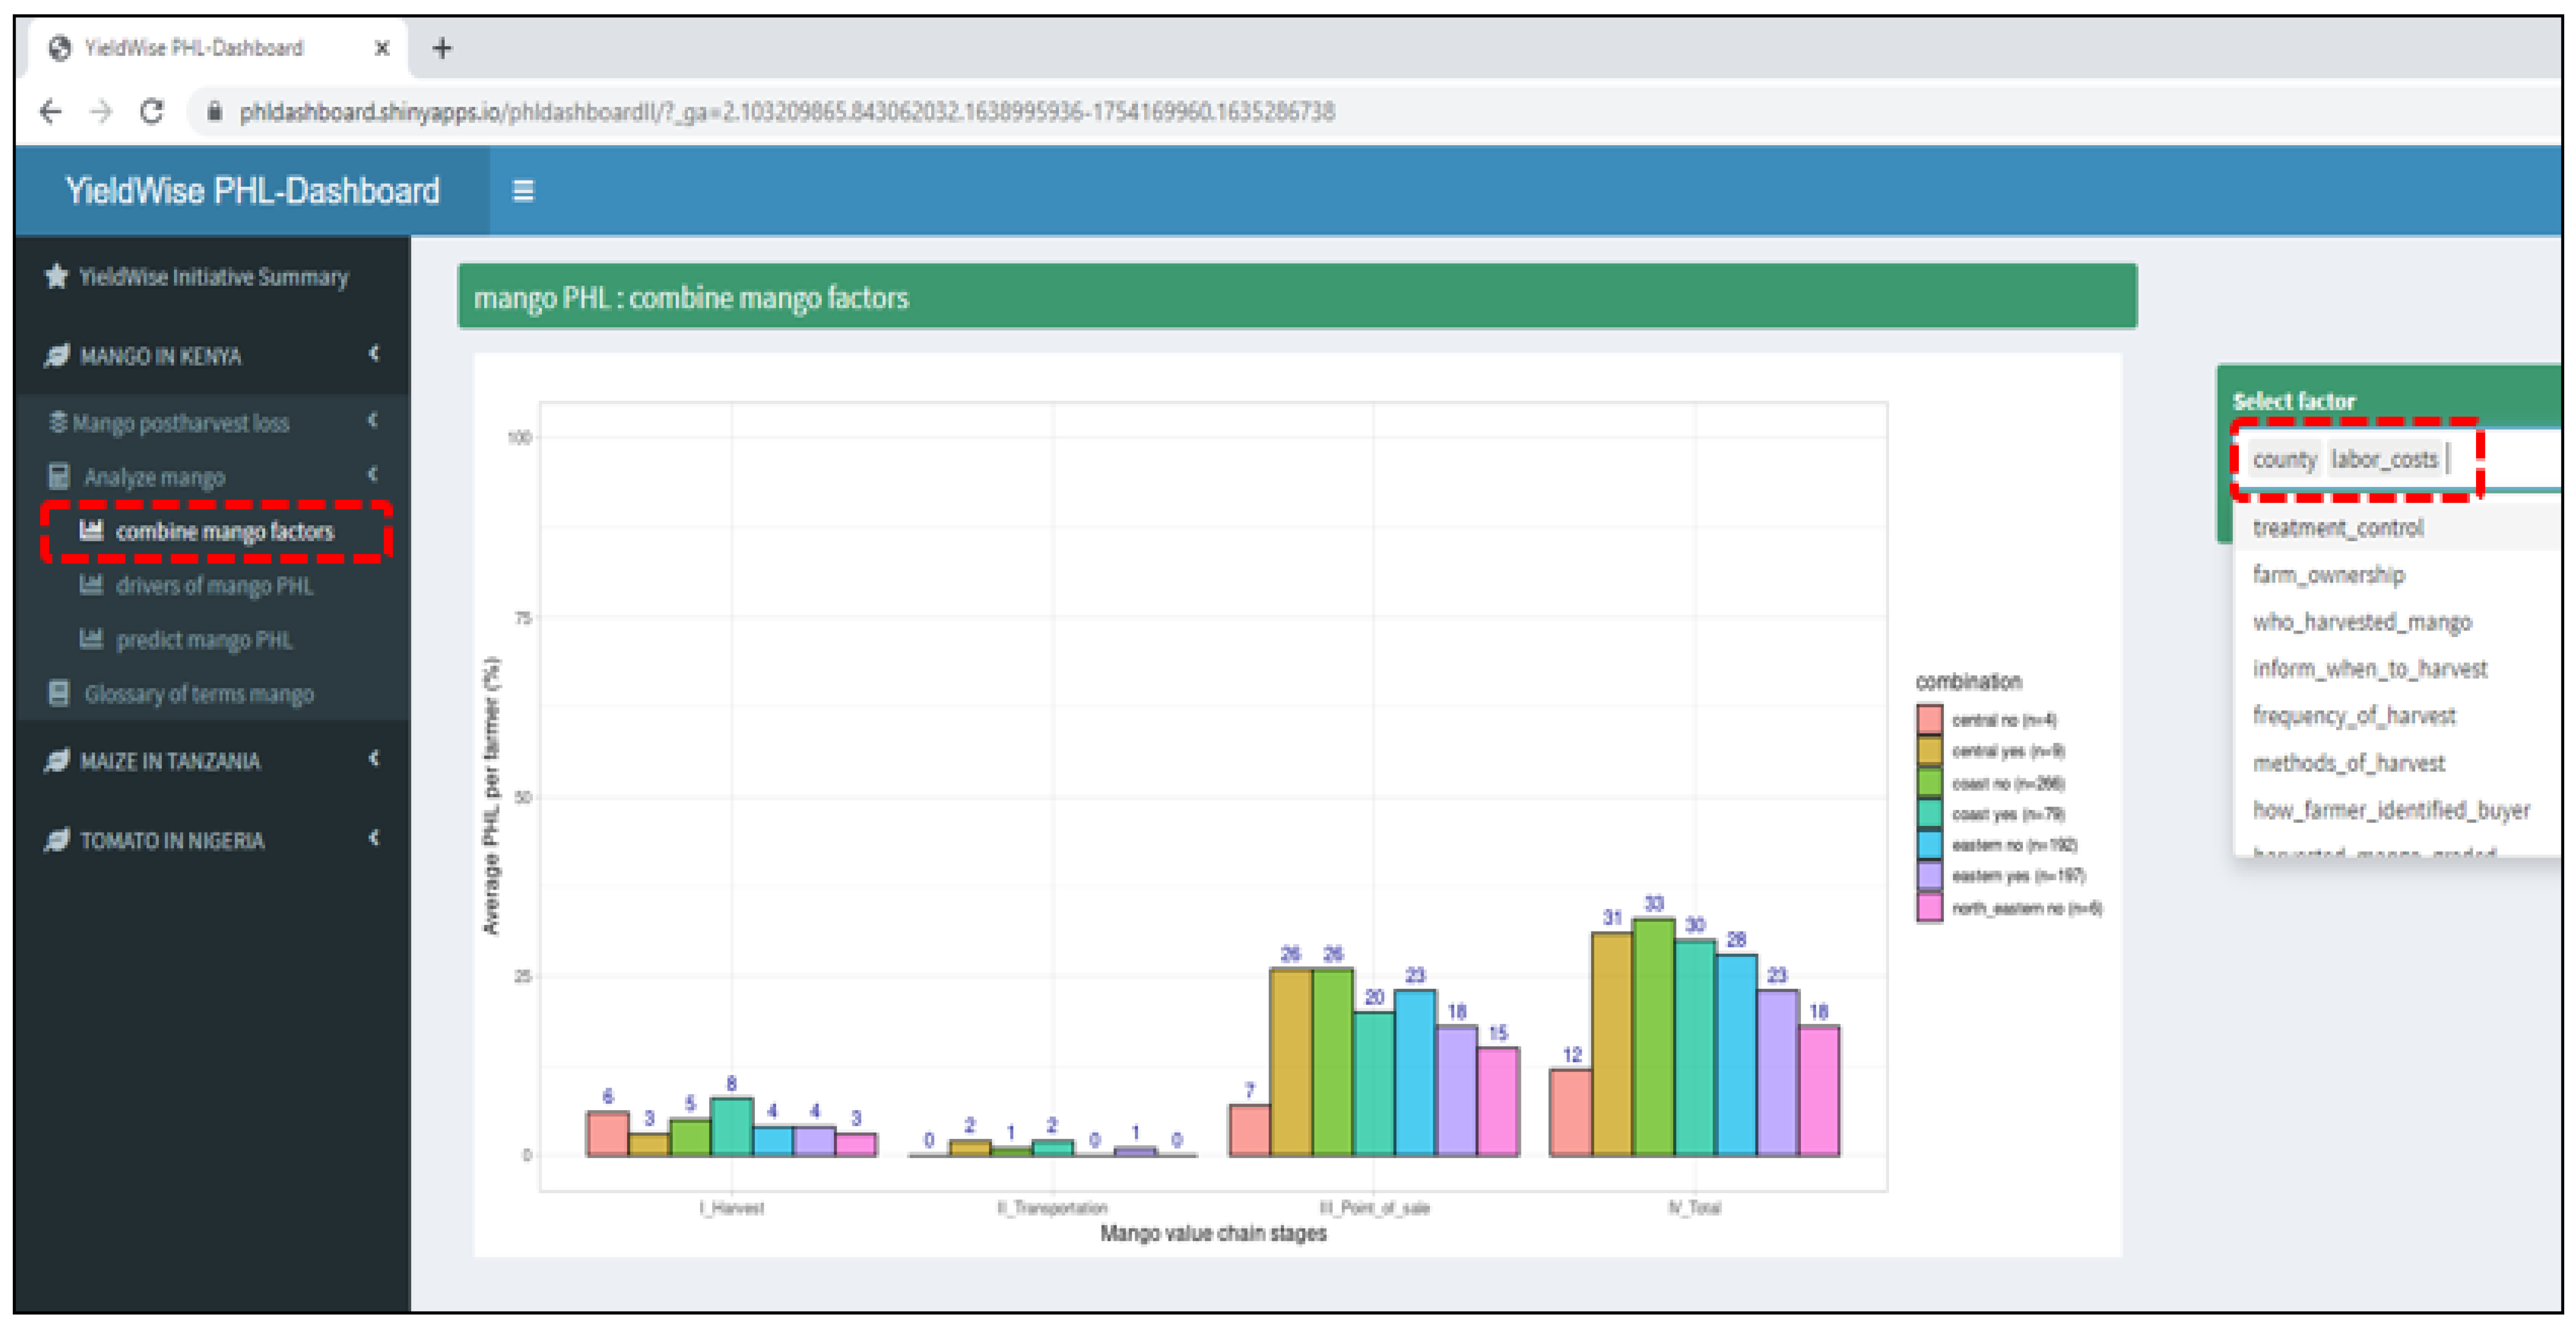The image size is (2576, 1329).
Task: Click star icon beside YieldWise Initiative Summary
Action: 56,276
